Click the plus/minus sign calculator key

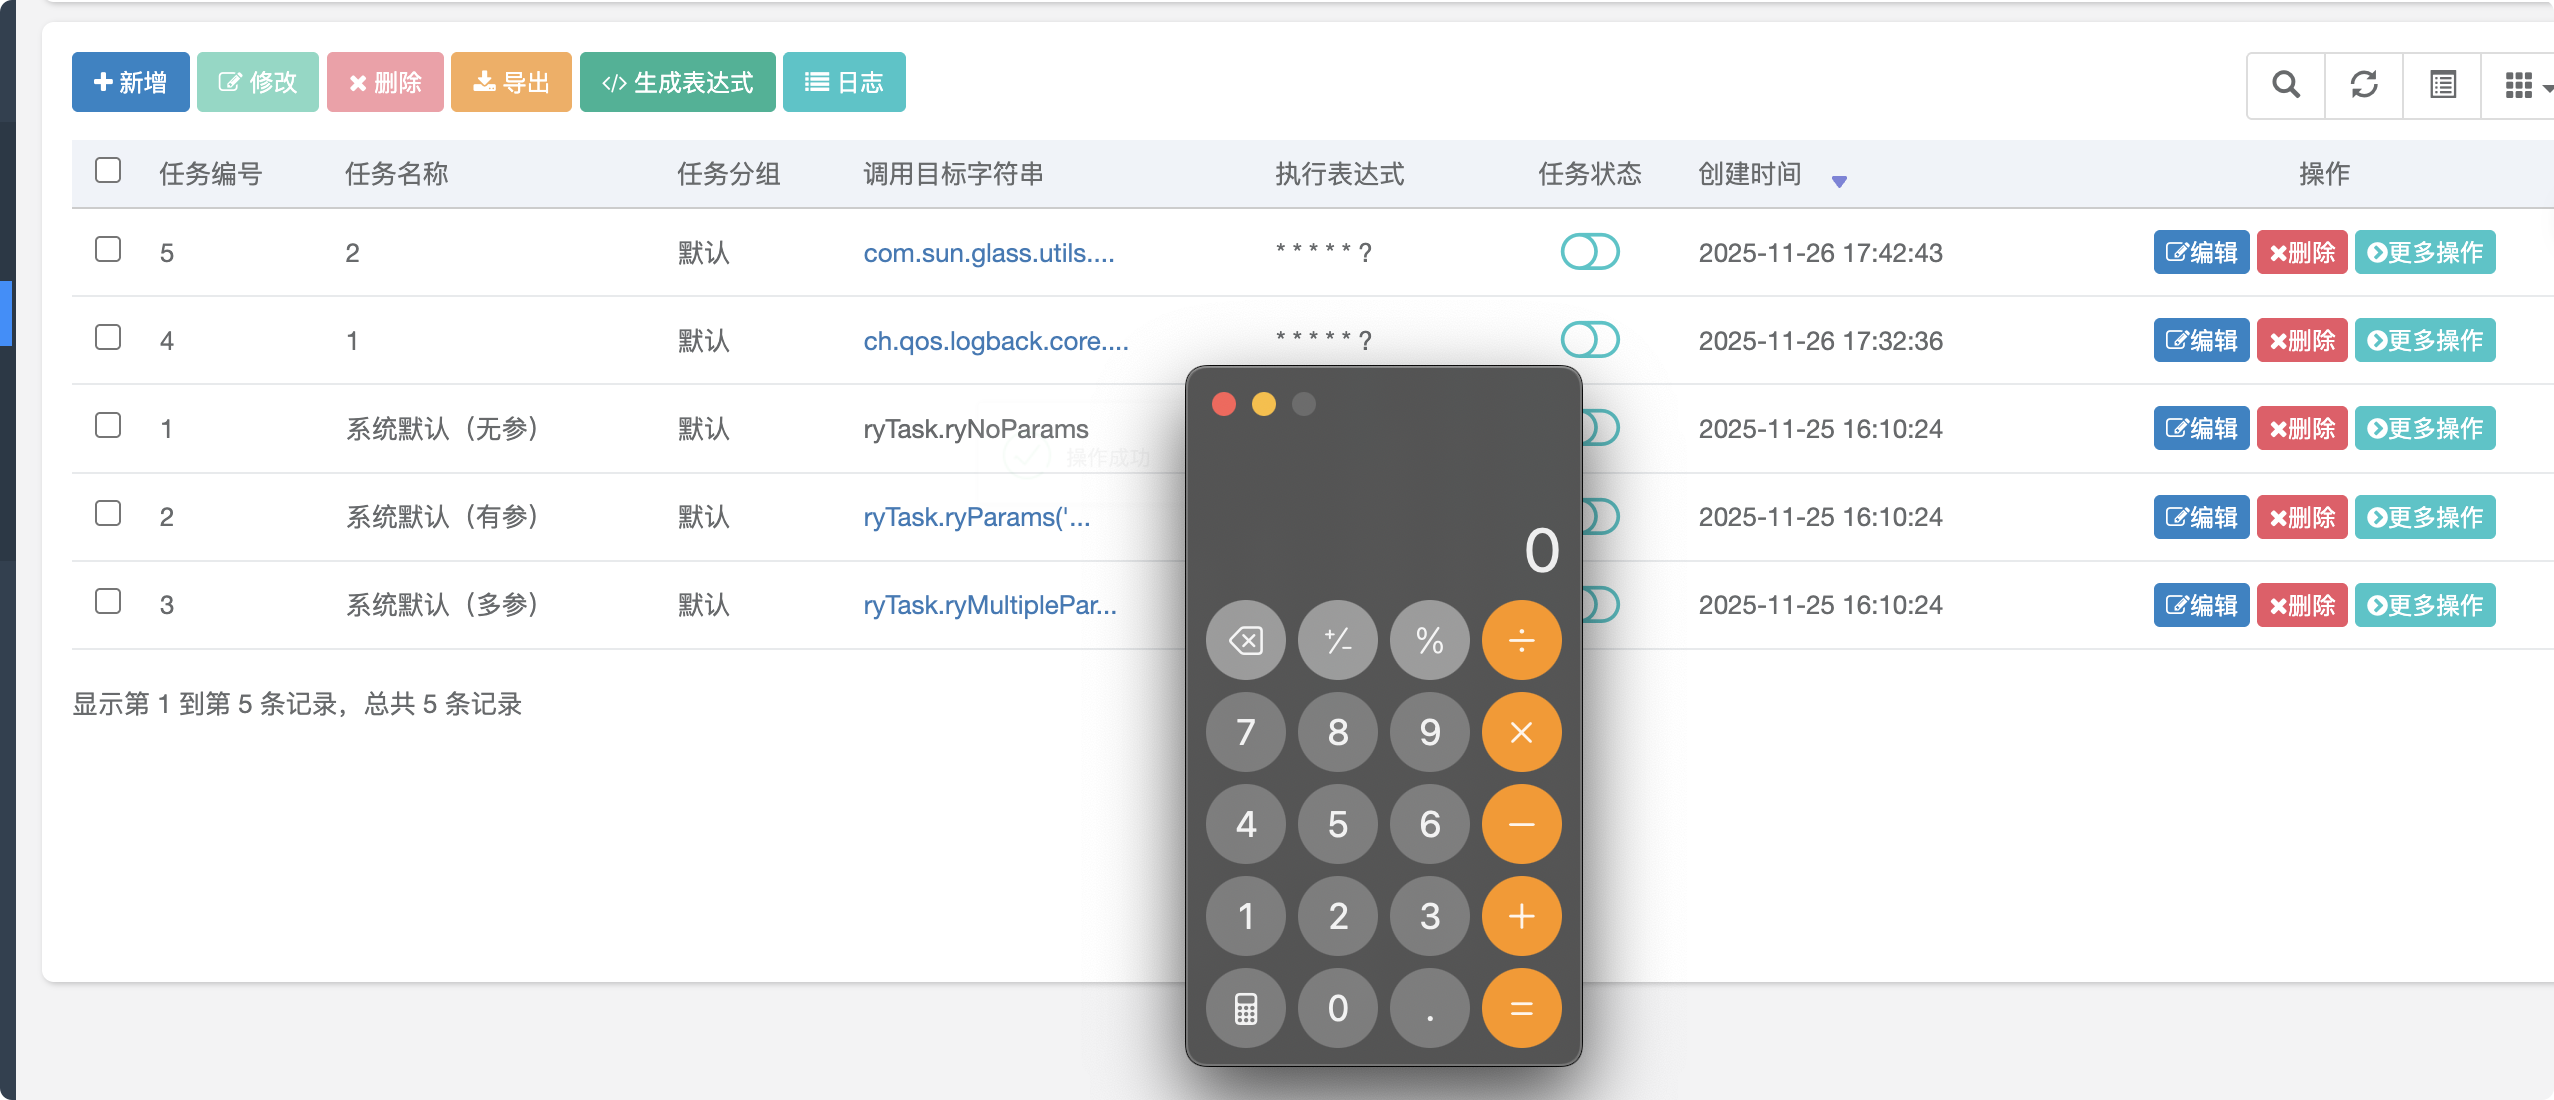click(1337, 640)
